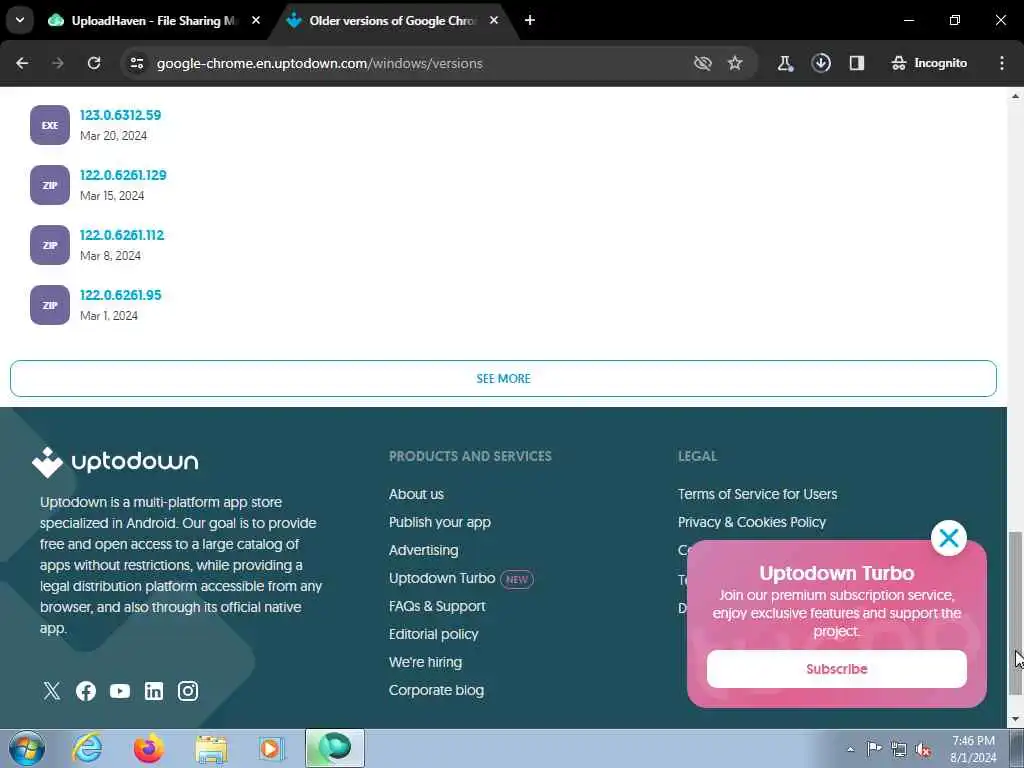The image size is (1024, 768).
Task: Launch Internet Explorer from taskbar
Action: point(87,748)
